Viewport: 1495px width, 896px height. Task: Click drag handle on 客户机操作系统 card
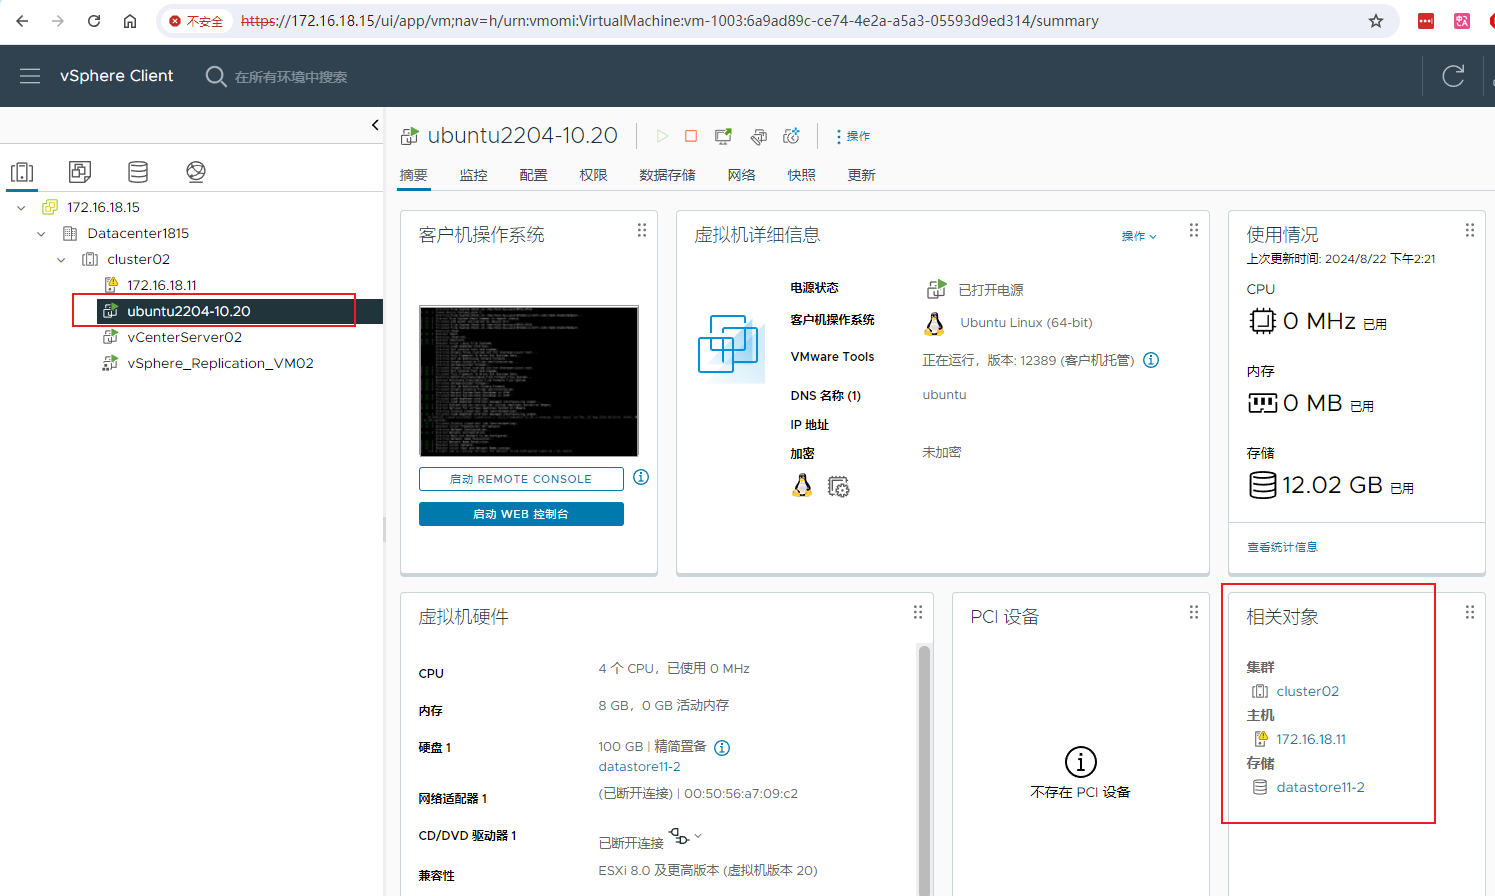pyautogui.click(x=642, y=230)
